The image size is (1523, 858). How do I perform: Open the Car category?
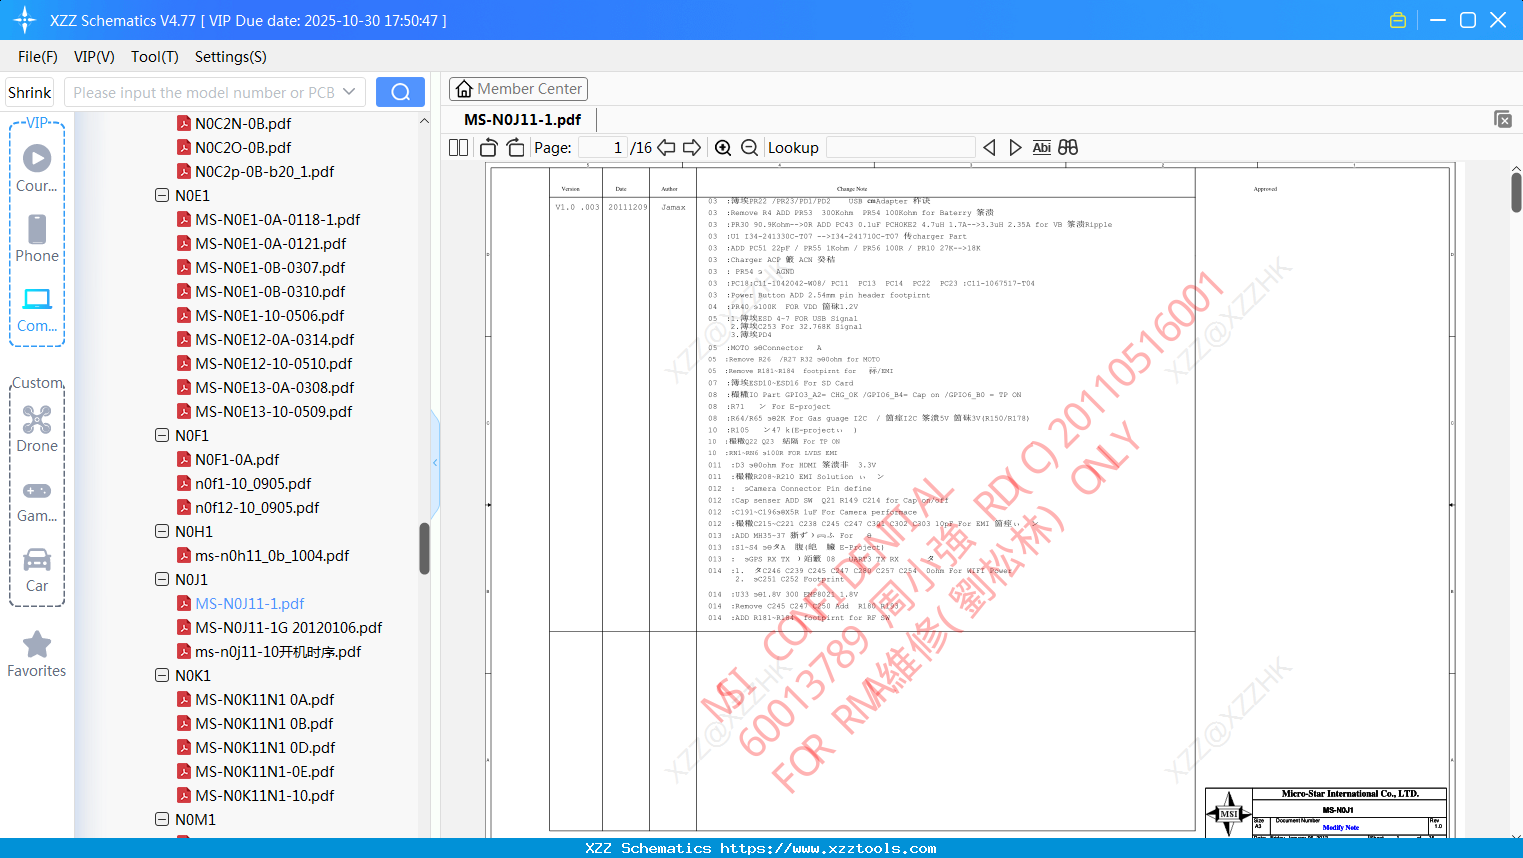pyautogui.click(x=37, y=570)
